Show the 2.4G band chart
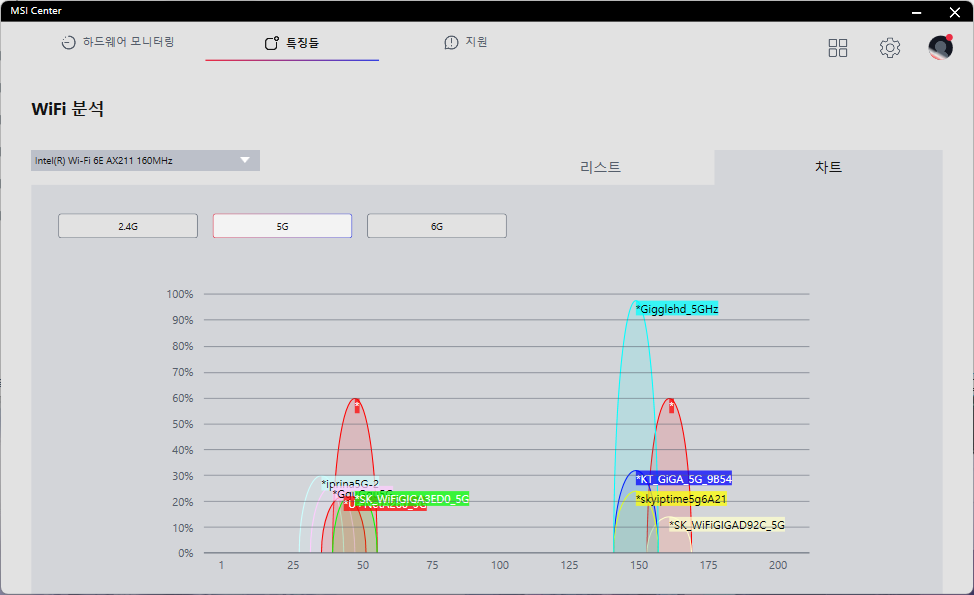The image size is (974, 595). (x=128, y=226)
